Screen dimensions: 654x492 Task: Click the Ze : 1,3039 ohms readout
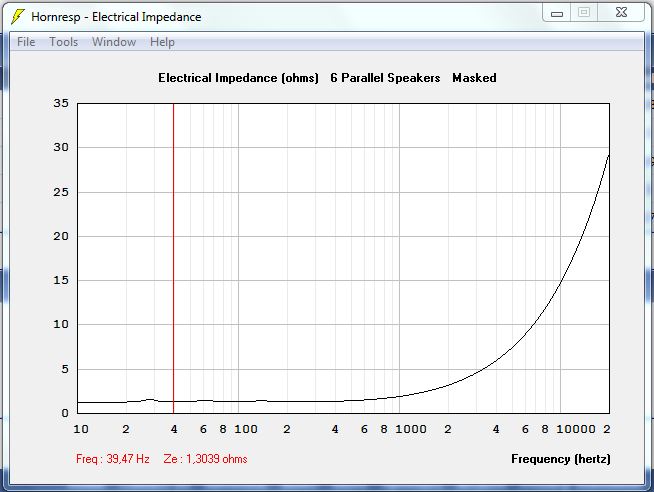pyautogui.click(x=205, y=459)
